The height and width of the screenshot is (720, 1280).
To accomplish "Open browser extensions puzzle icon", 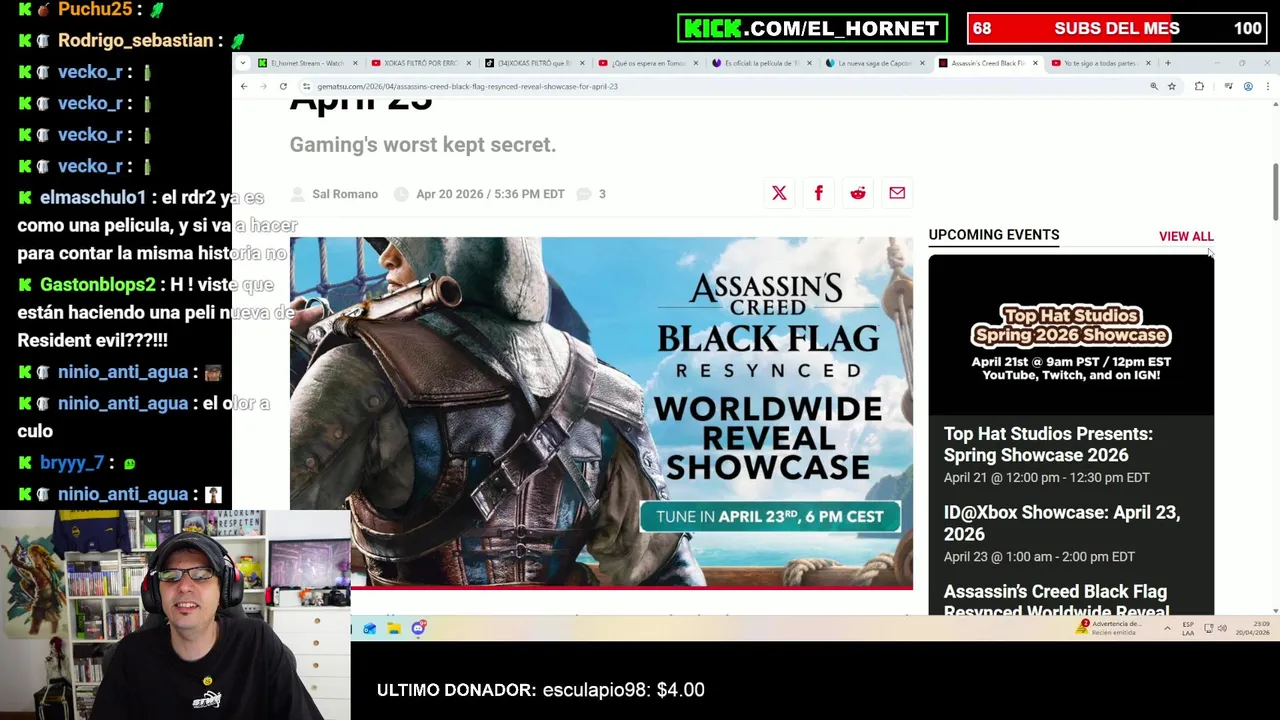I will 1199,86.
